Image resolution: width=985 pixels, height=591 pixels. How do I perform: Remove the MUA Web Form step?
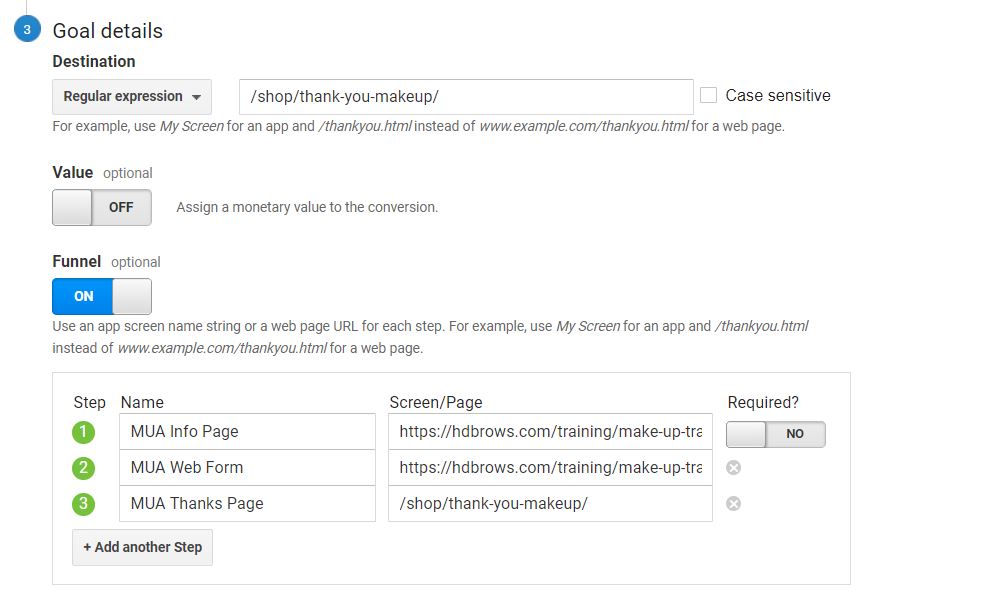click(733, 468)
